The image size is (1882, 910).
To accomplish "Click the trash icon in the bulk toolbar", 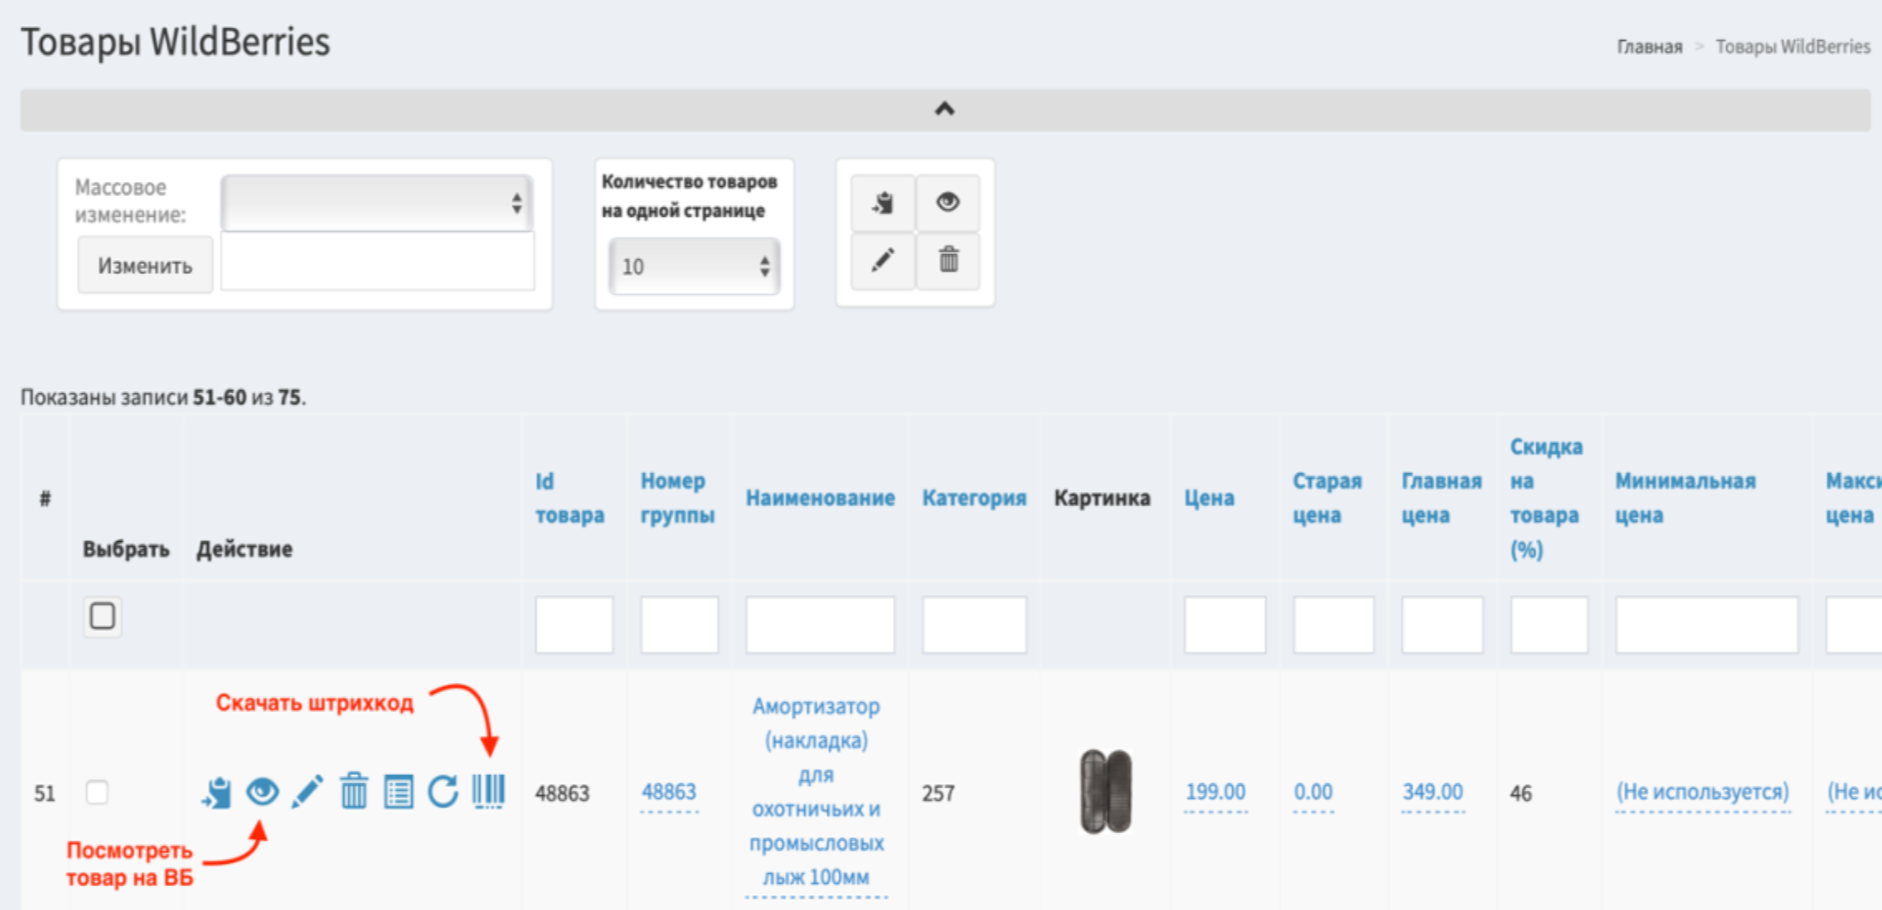I will [948, 261].
